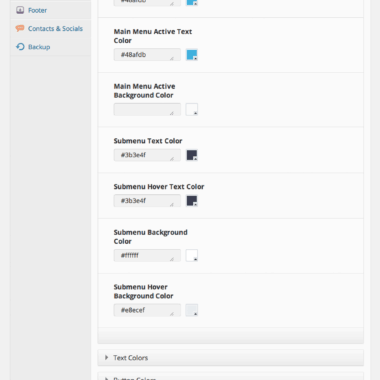Click Submenu Background Color #ffffff field

tap(147, 255)
